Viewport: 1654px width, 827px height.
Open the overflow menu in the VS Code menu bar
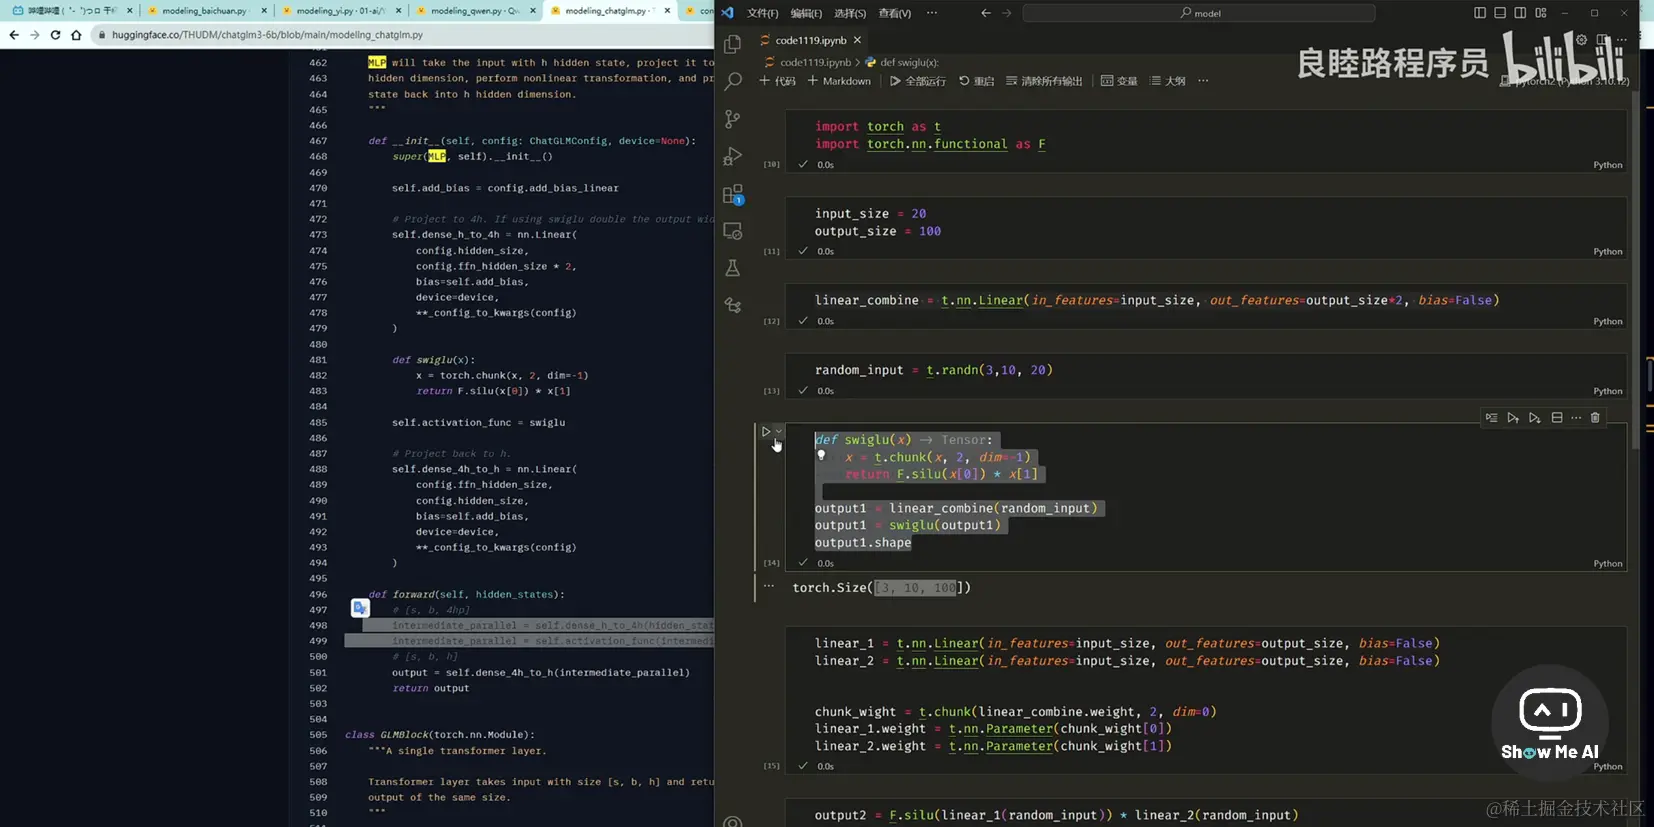pyautogui.click(x=932, y=13)
